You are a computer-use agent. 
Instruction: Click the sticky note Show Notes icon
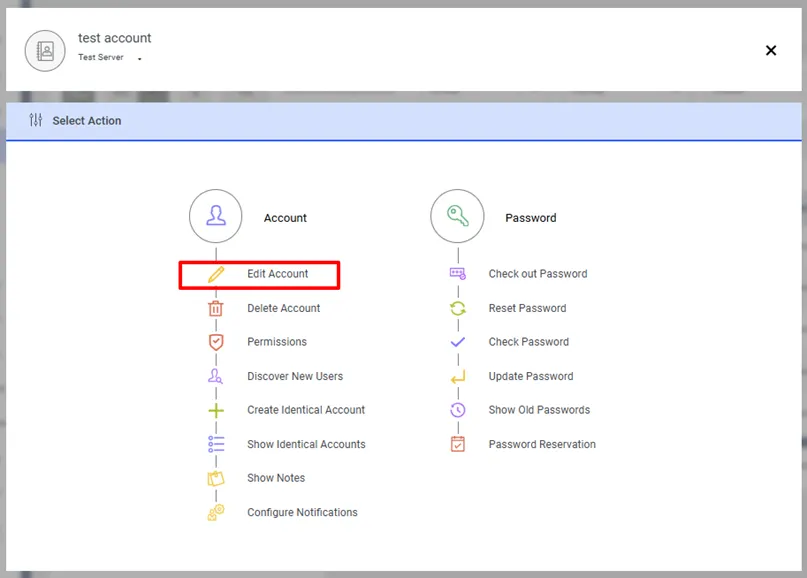pyautogui.click(x=216, y=478)
